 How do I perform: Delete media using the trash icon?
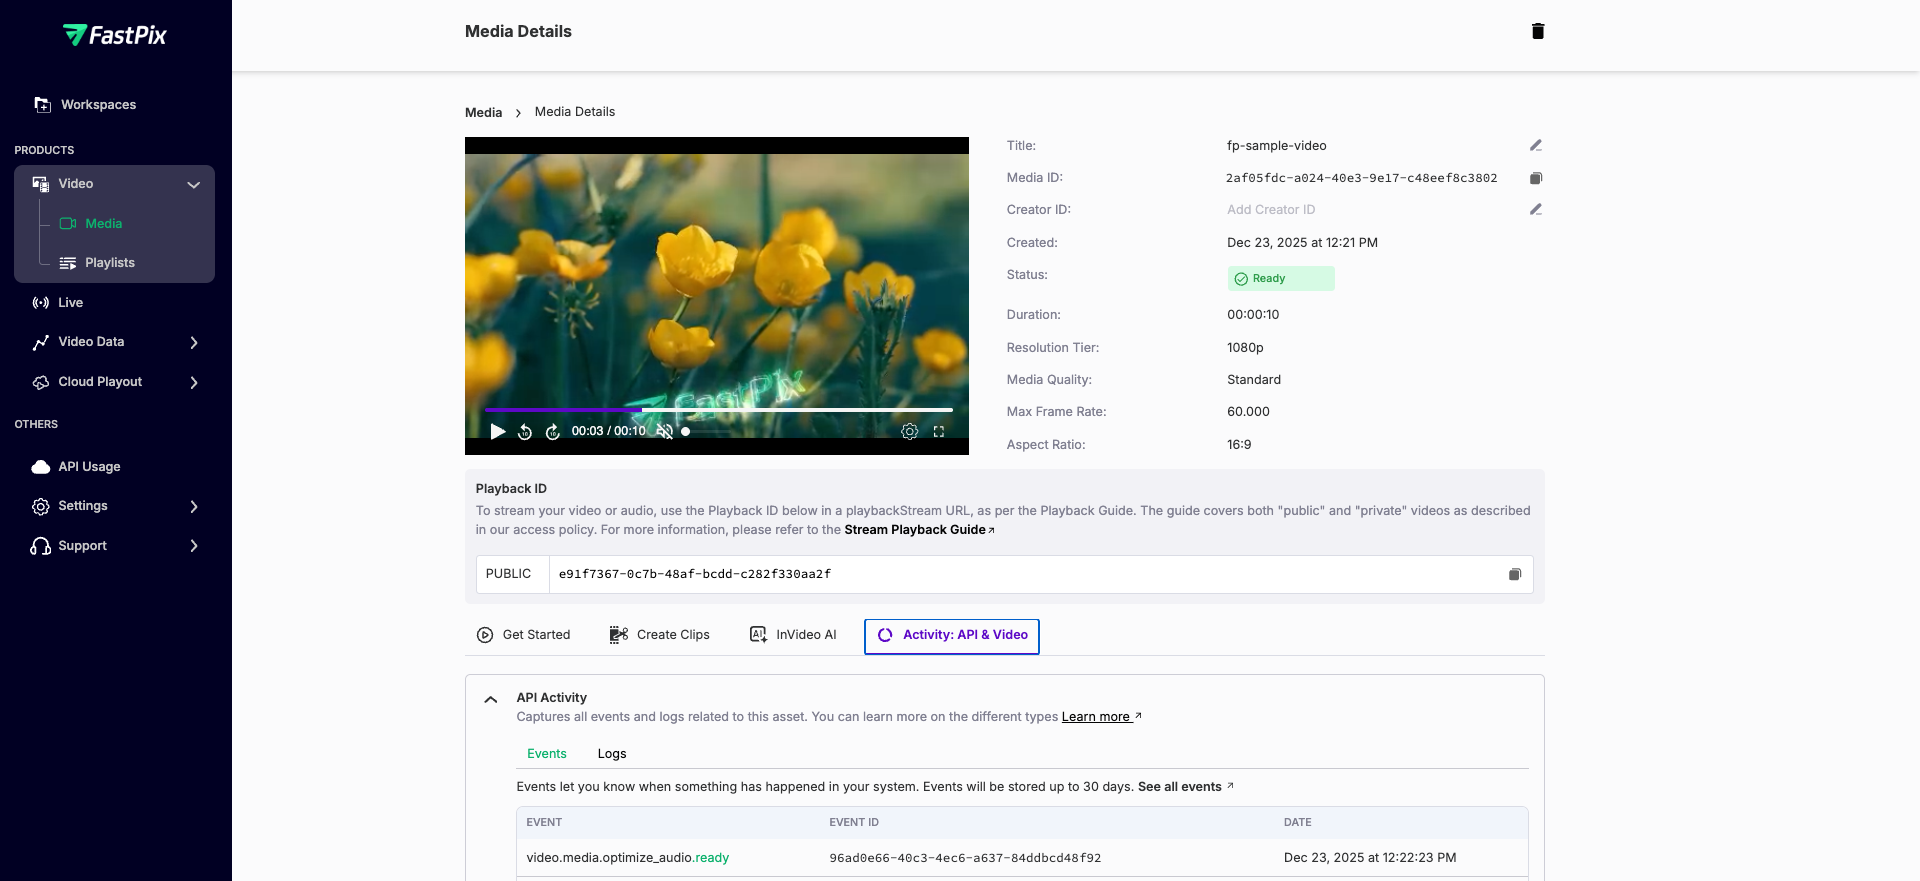(1538, 31)
